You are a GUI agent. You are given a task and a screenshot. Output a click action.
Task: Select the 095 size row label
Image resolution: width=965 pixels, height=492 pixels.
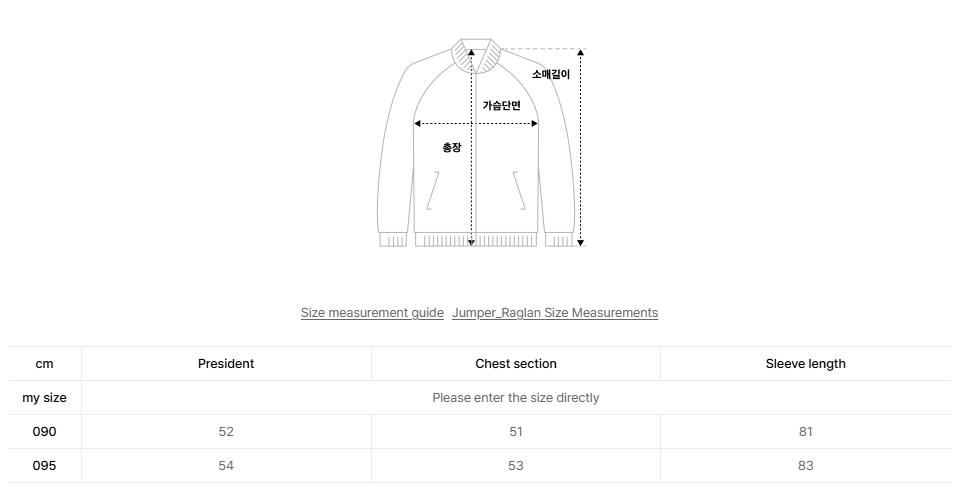(44, 466)
